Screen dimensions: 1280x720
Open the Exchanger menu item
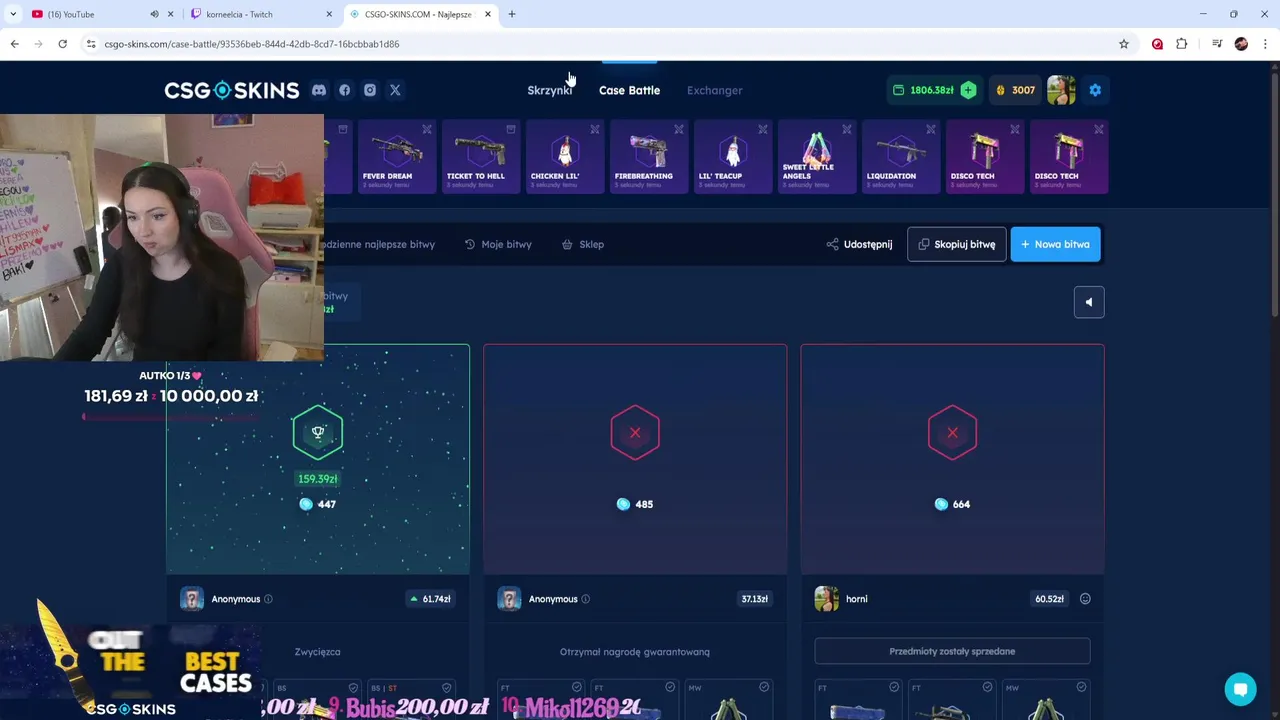click(x=714, y=90)
